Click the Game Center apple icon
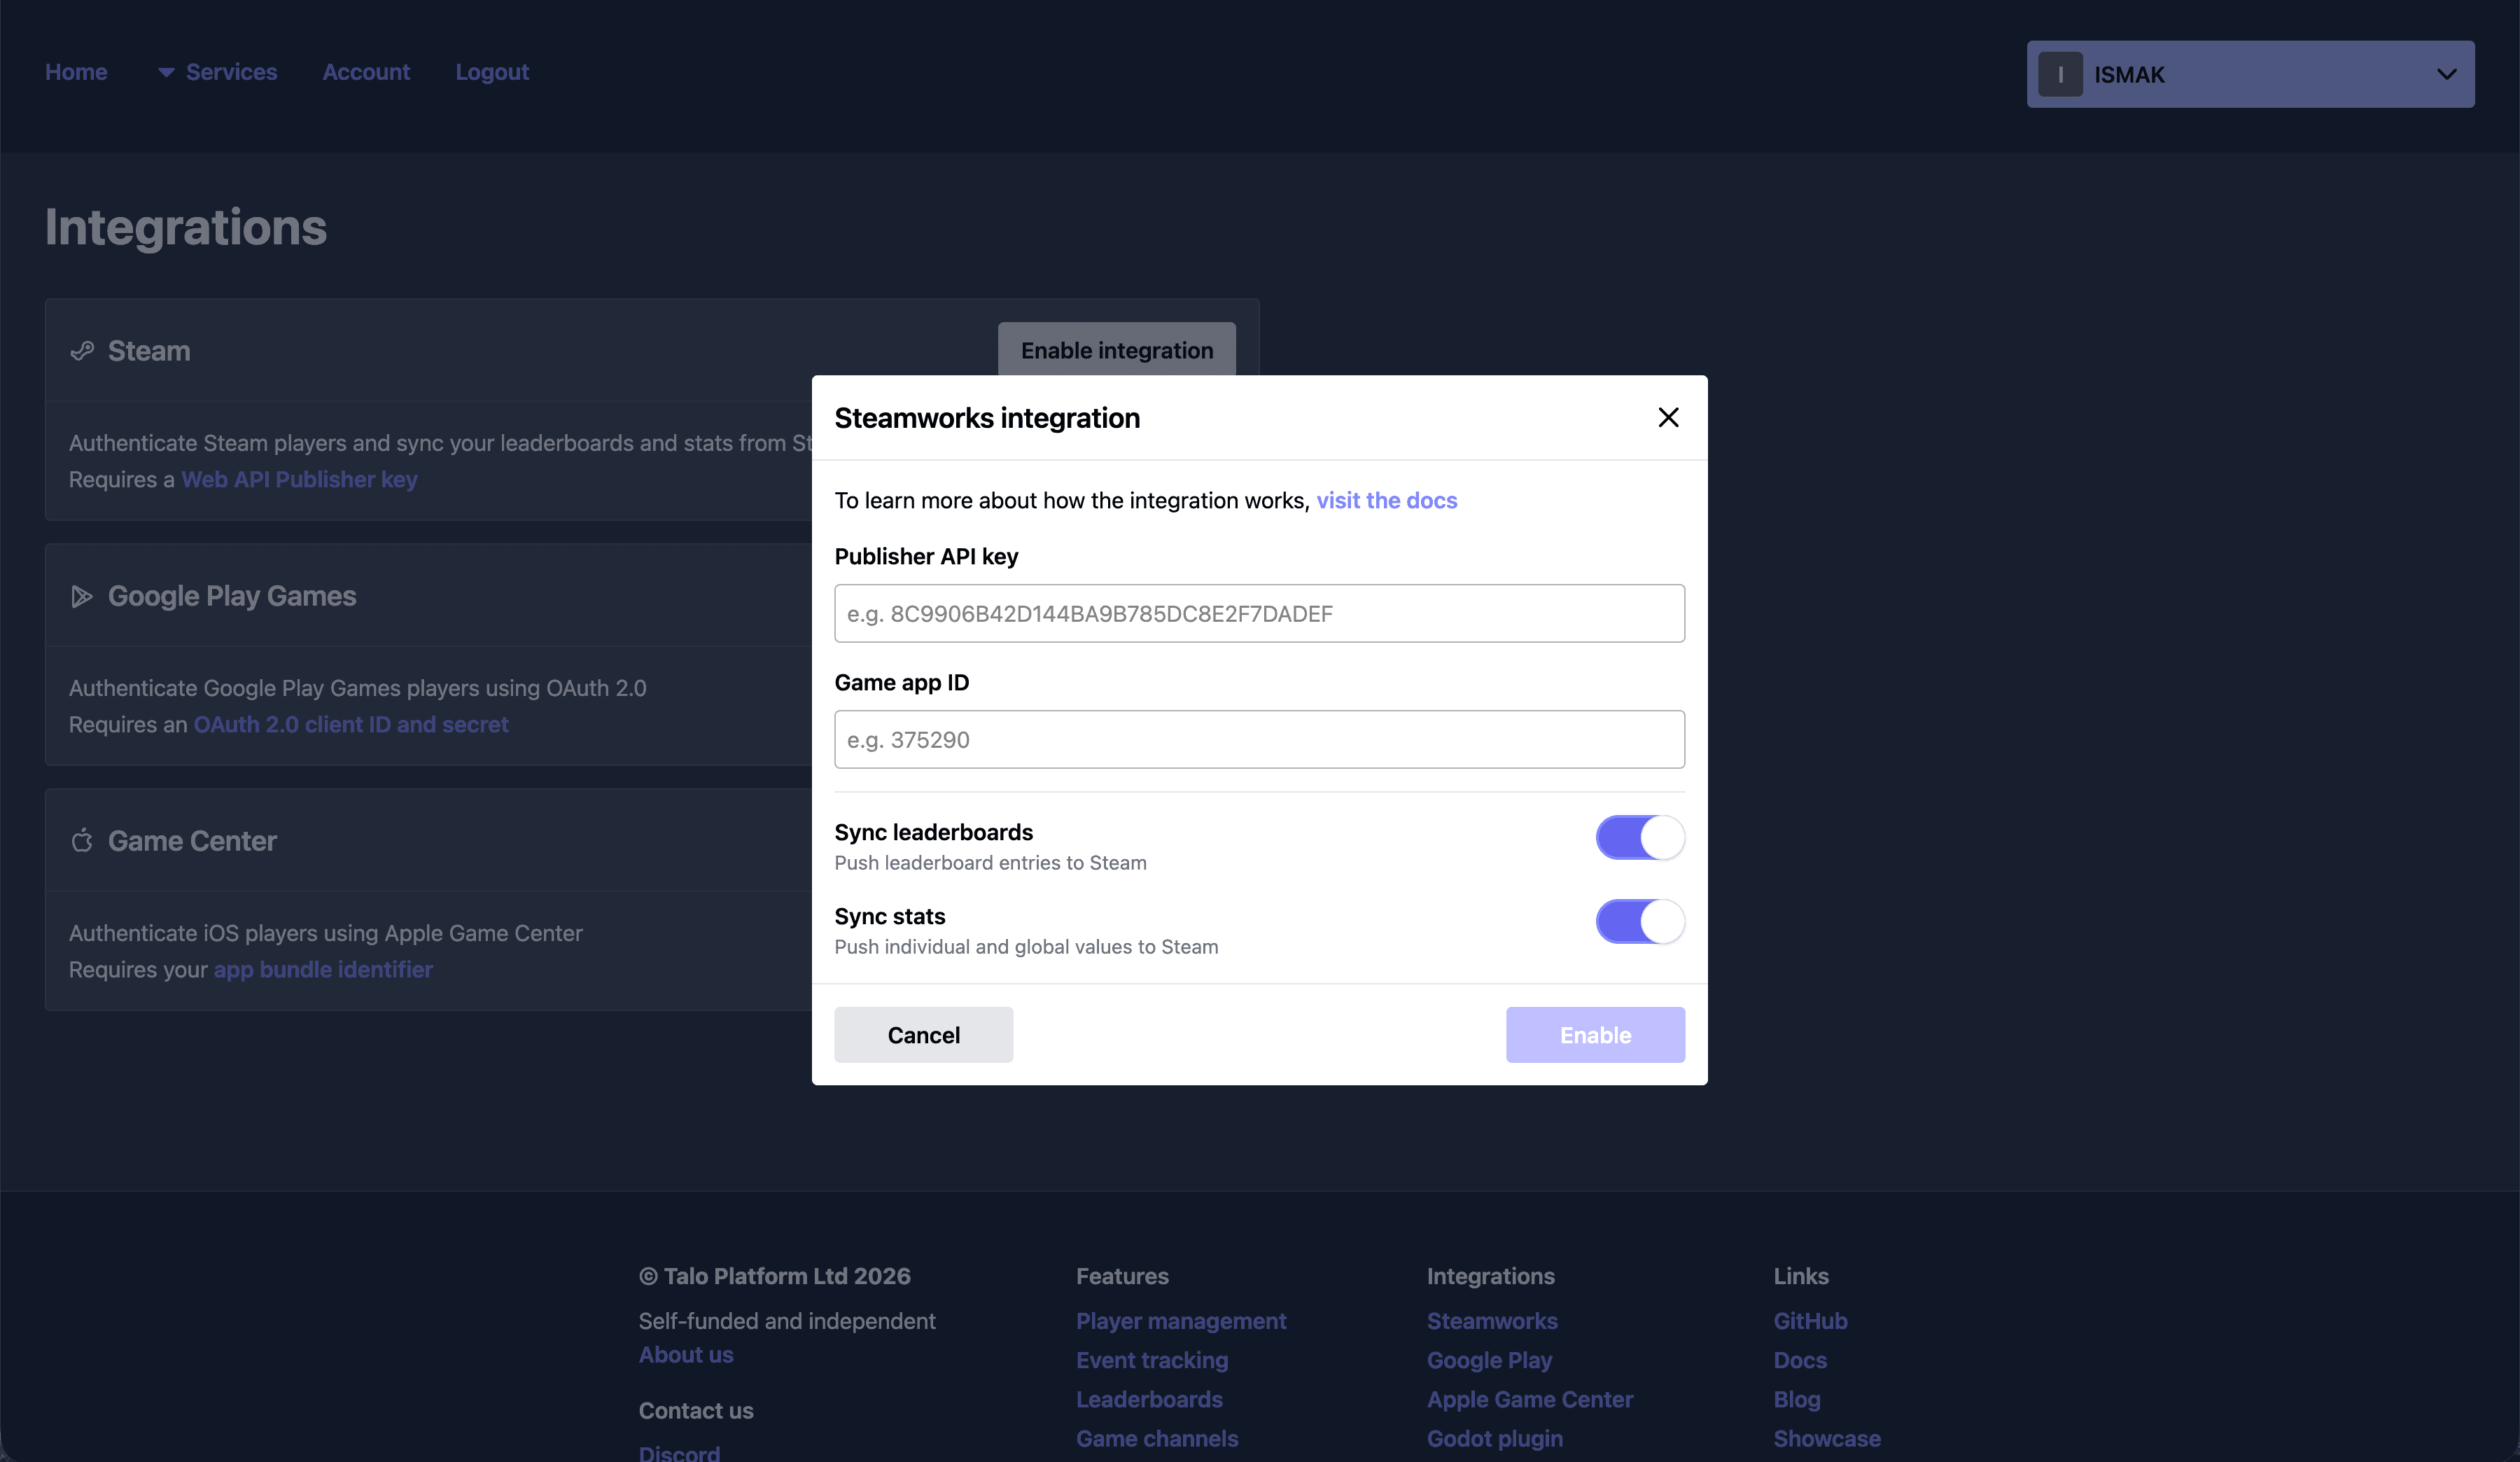 pyautogui.click(x=82, y=841)
